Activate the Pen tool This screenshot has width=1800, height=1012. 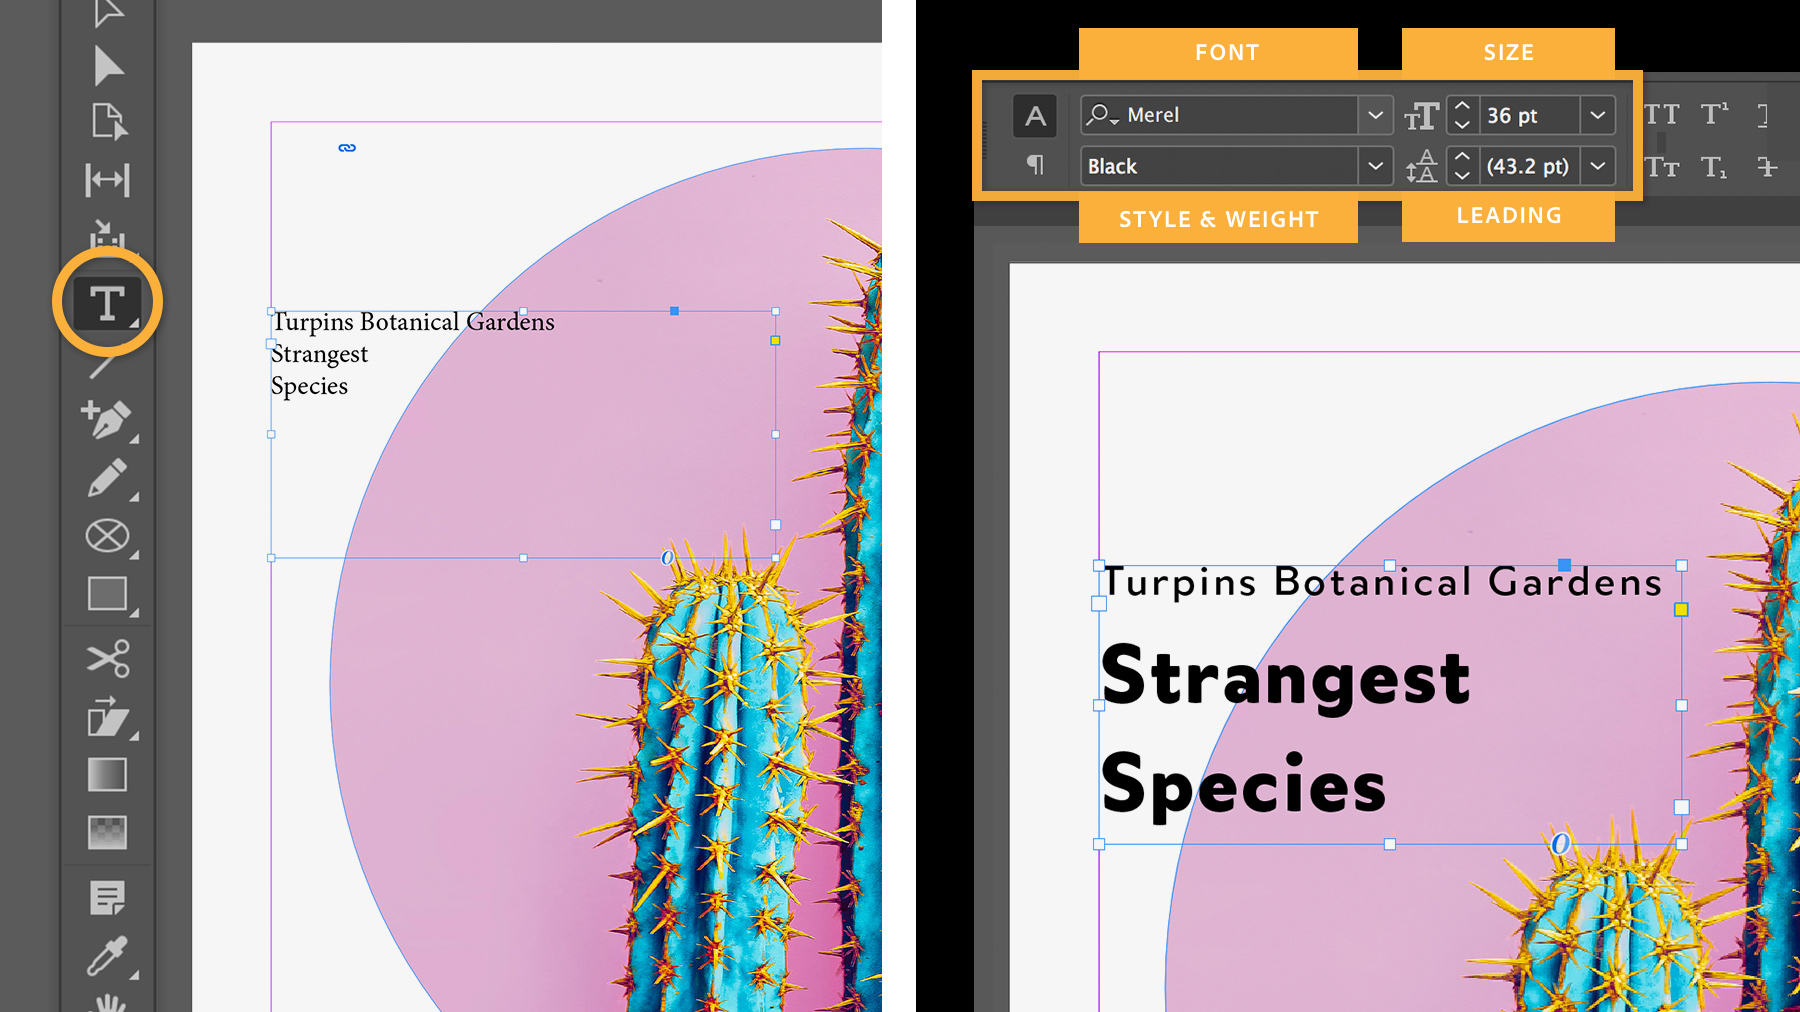point(105,420)
